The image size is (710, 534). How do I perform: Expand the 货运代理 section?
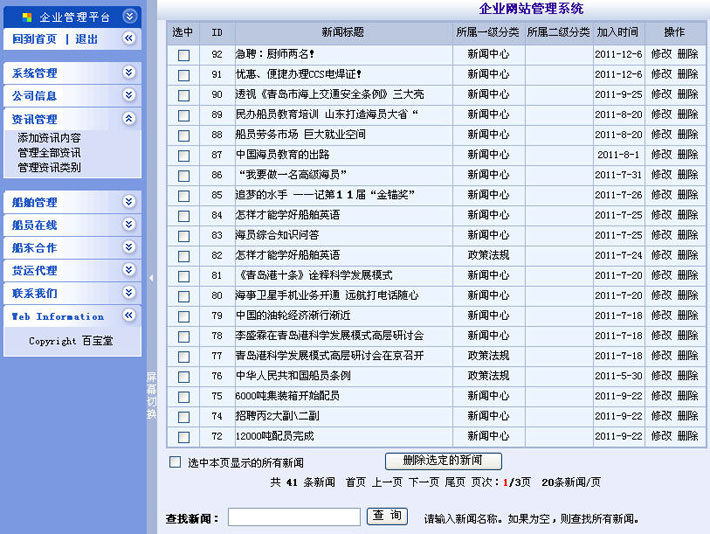coord(129,270)
